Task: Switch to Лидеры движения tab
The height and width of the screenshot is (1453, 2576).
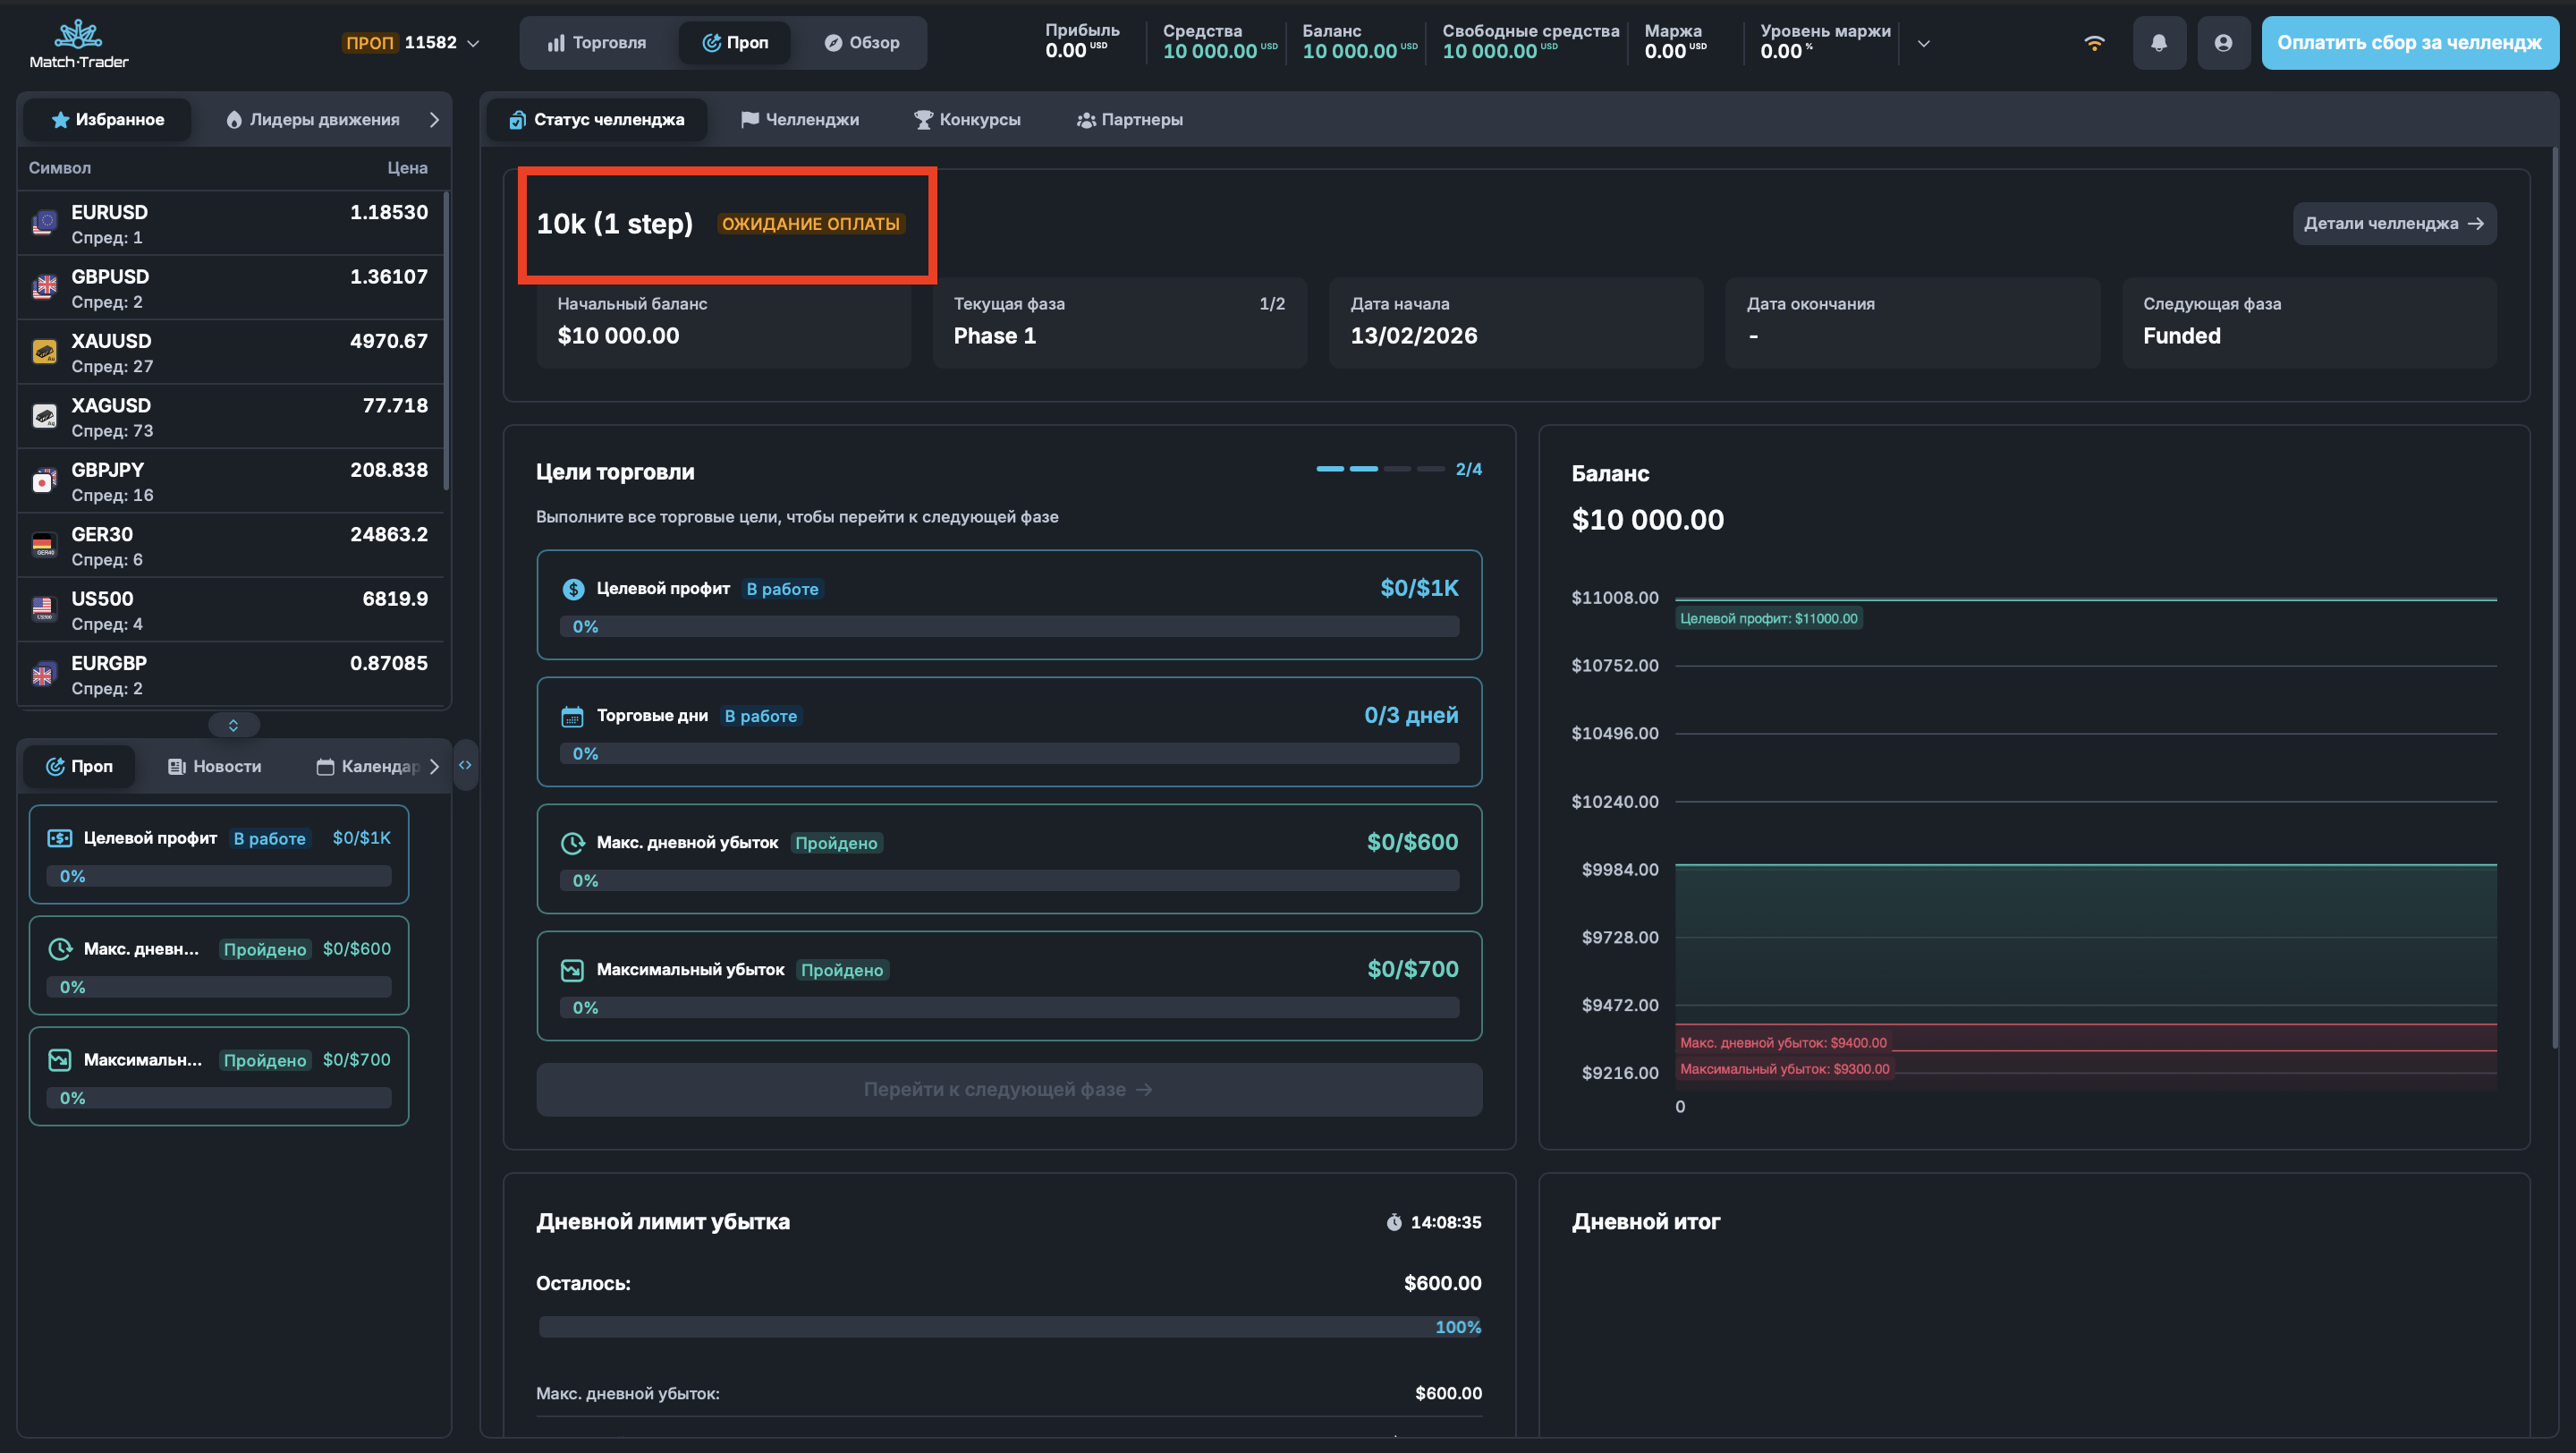Action: tap(313, 120)
